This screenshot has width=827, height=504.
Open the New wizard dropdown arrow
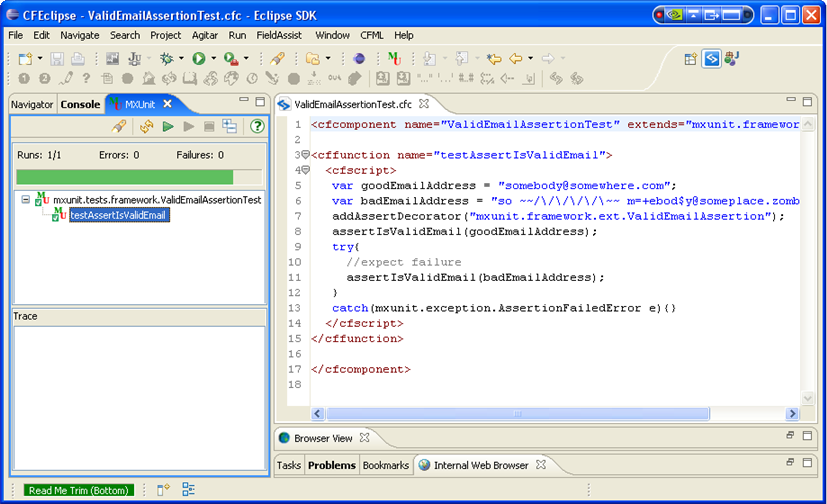click(x=40, y=59)
